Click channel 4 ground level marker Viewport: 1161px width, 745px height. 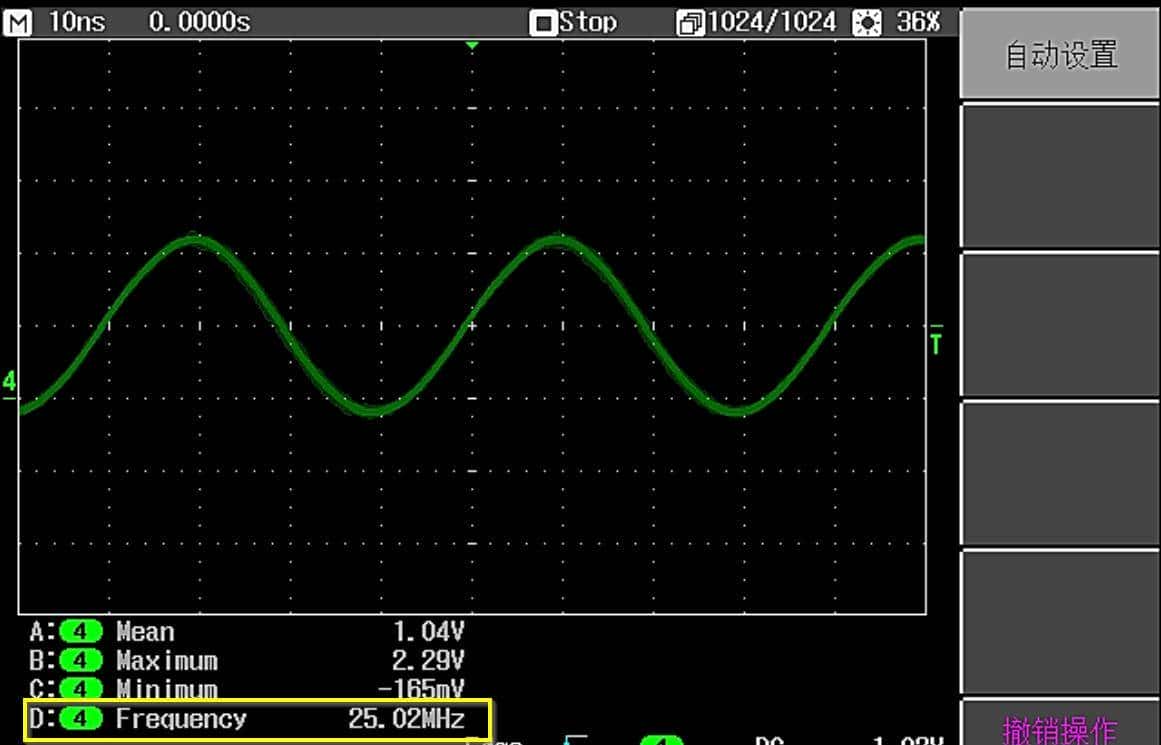click(x=9, y=383)
